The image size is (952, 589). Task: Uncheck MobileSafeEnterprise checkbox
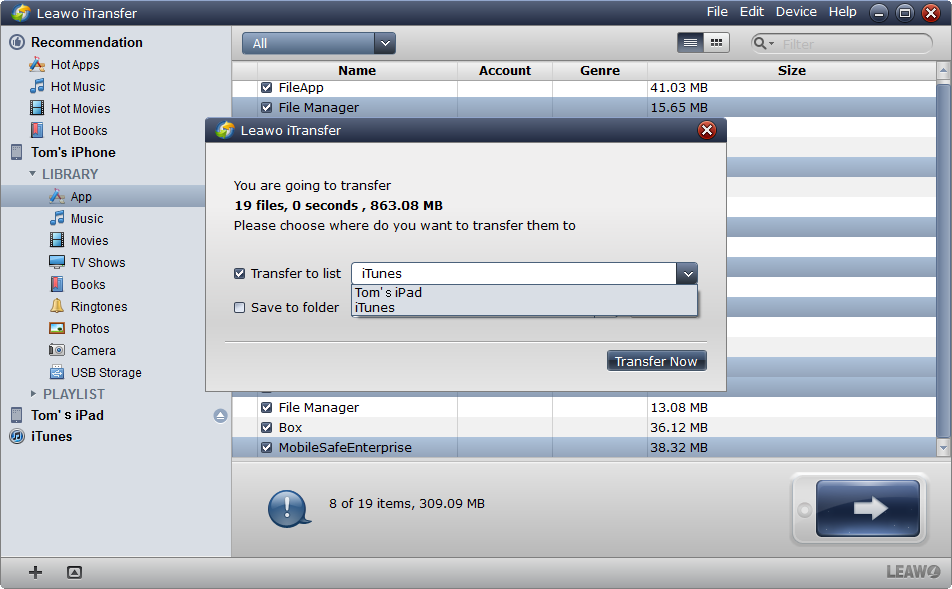266,448
